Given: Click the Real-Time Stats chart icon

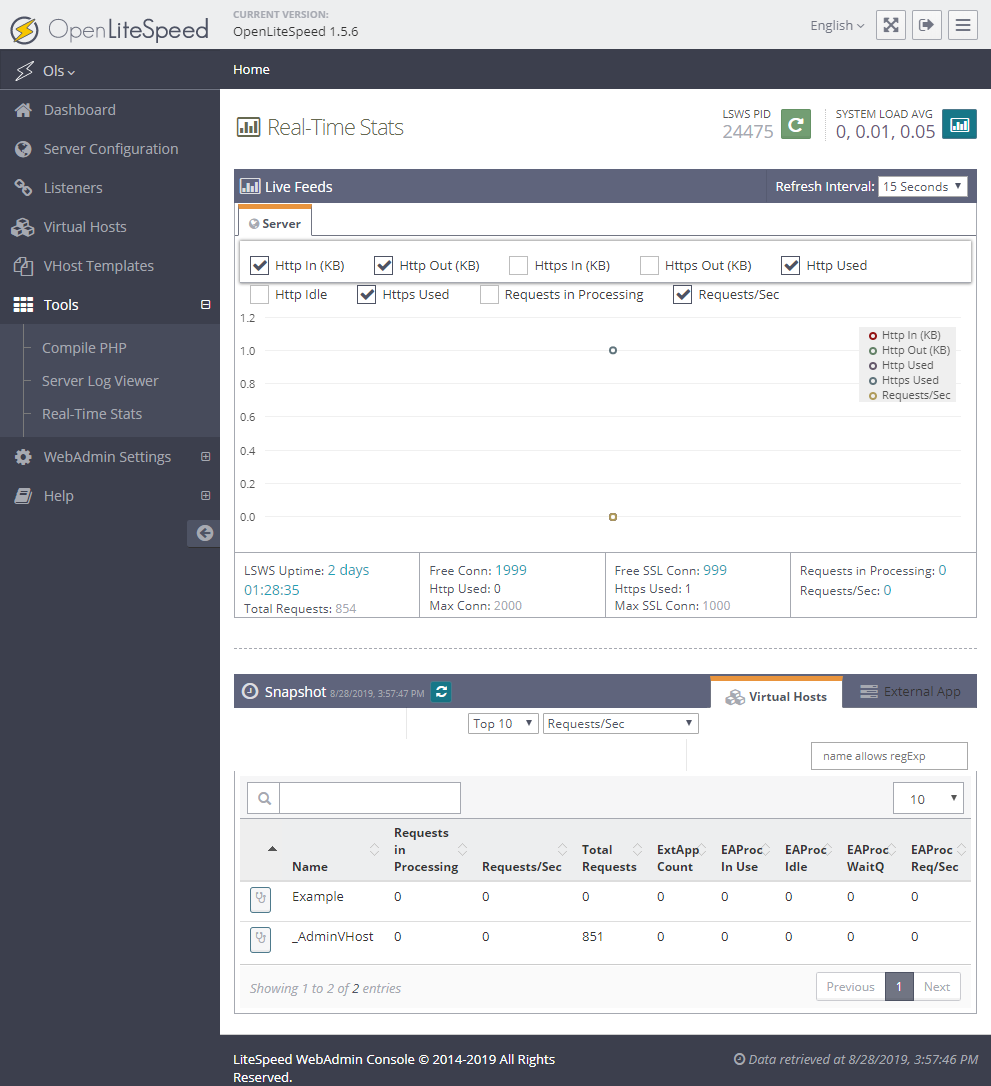Looking at the screenshot, I should [248, 127].
